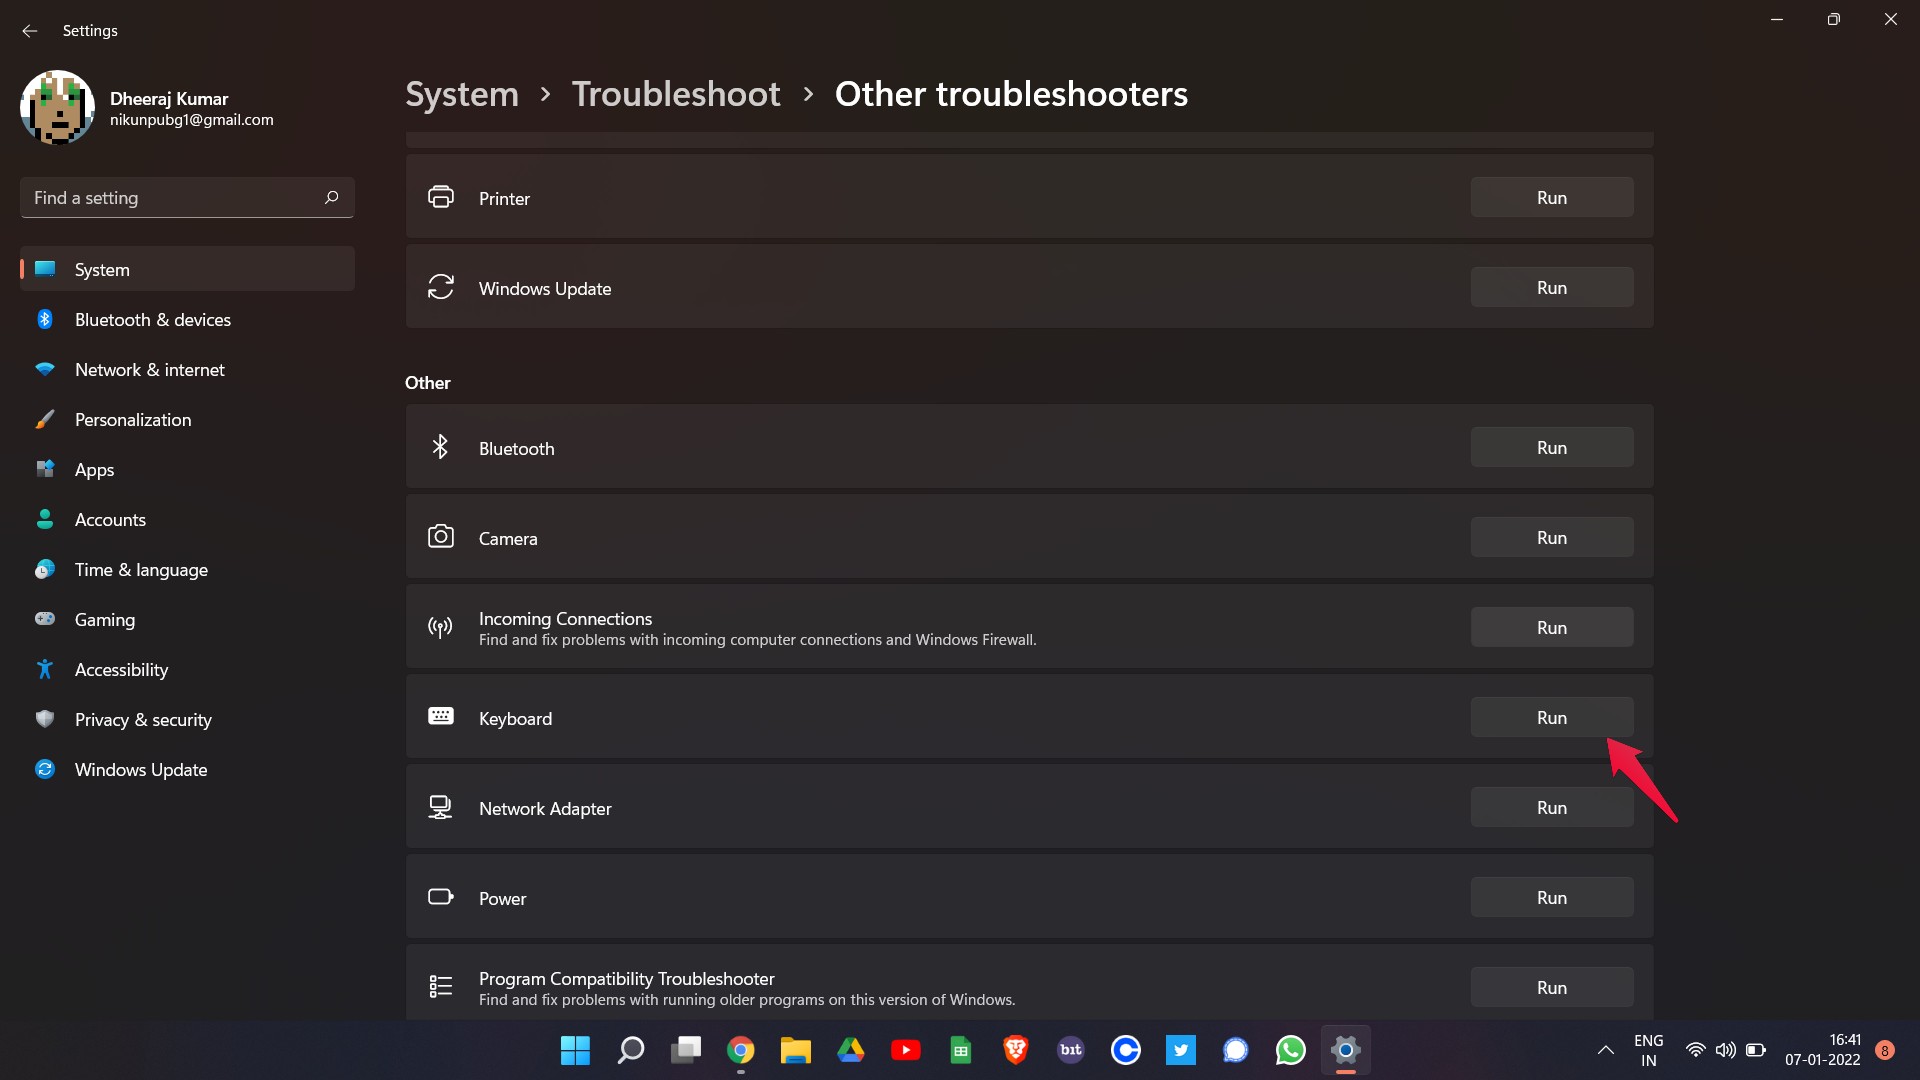Expand the system tray hidden icons chevron
Screen dimensions: 1920x1080
coord(1605,1050)
